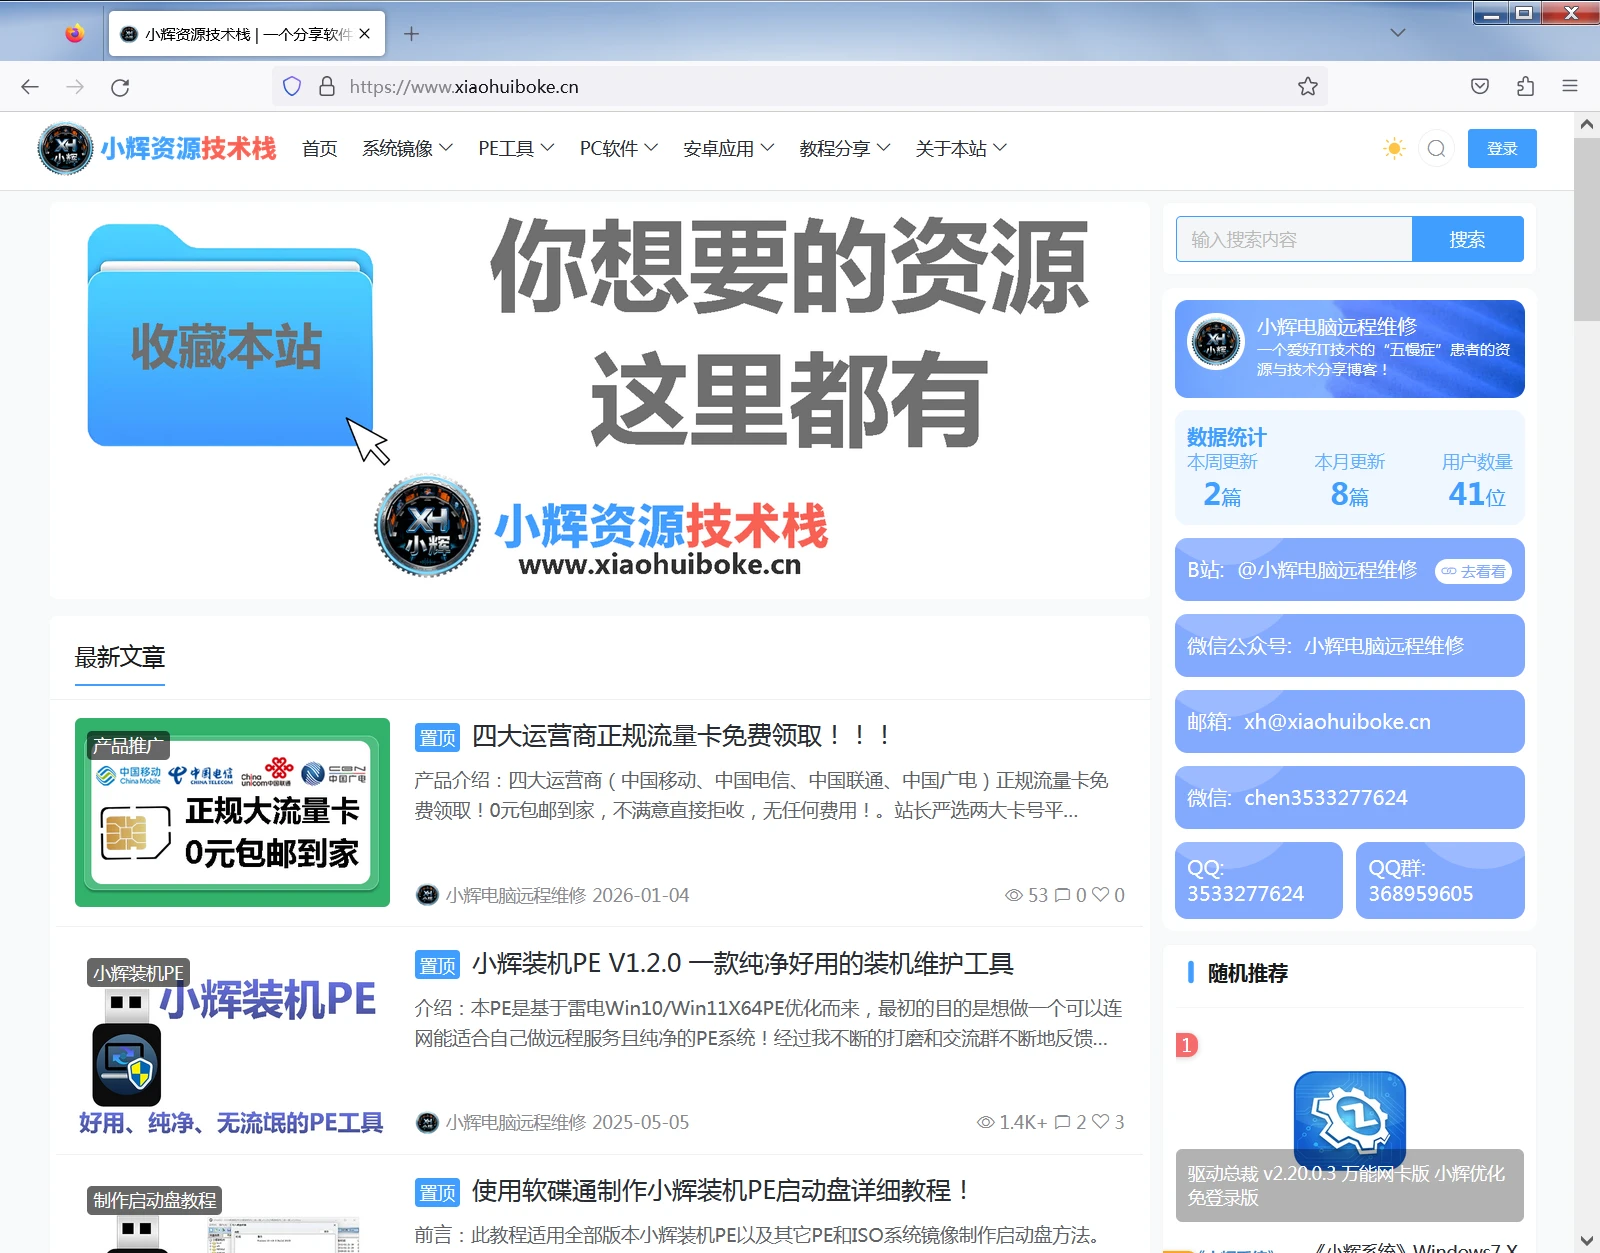This screenshot has height=1253, width=1600.
Task: Click the 去看看 Bilibili link button
Action: [1474, 572]
